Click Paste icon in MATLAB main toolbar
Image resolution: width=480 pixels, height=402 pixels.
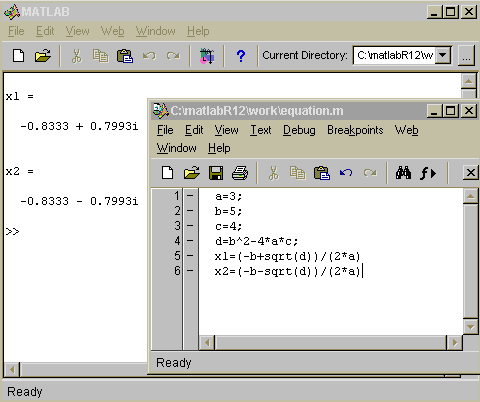125,55
